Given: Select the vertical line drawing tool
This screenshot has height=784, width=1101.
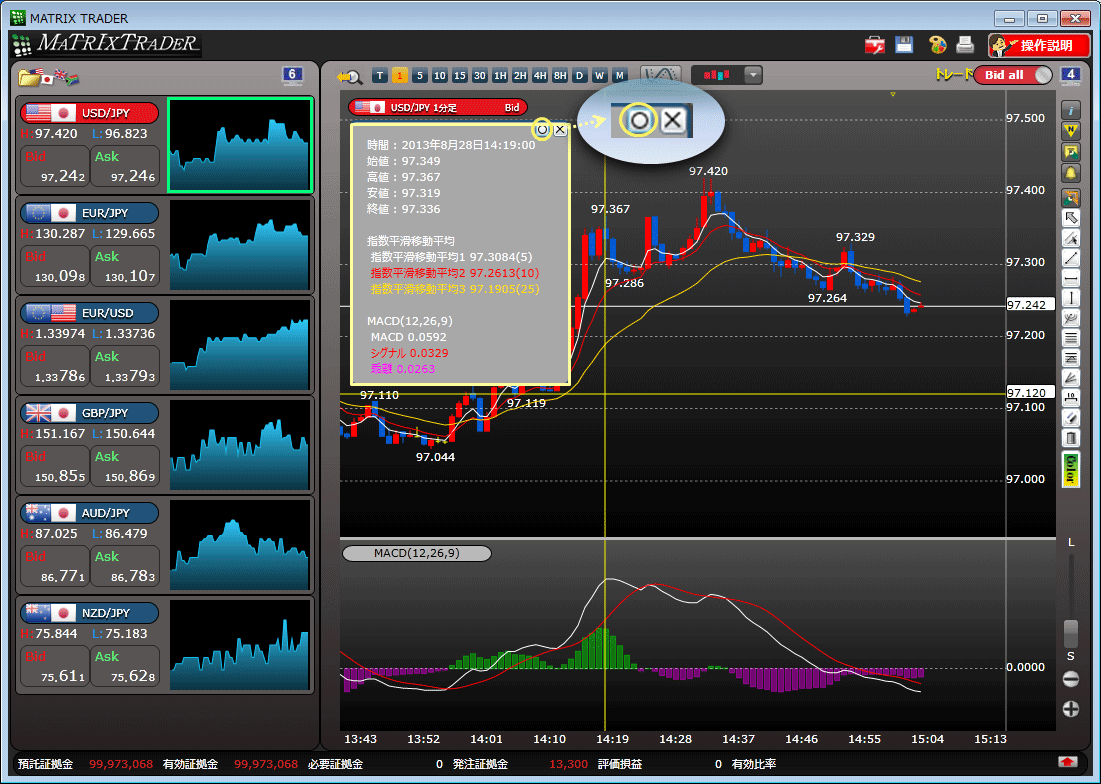Looking at the screenshot, I should [x=1071, y=298].
